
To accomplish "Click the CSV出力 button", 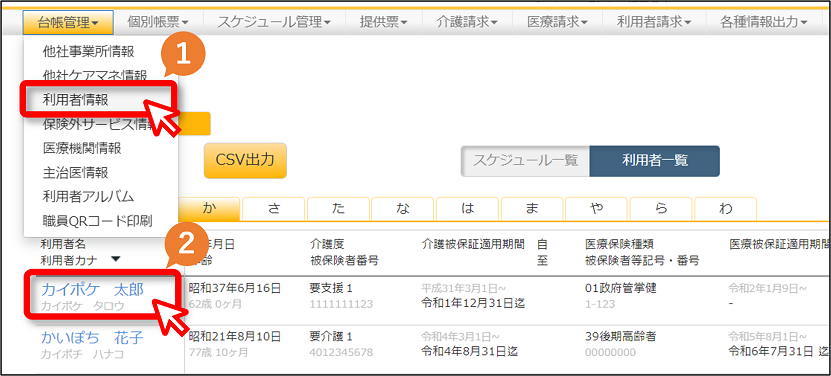I will coord(245,160).
